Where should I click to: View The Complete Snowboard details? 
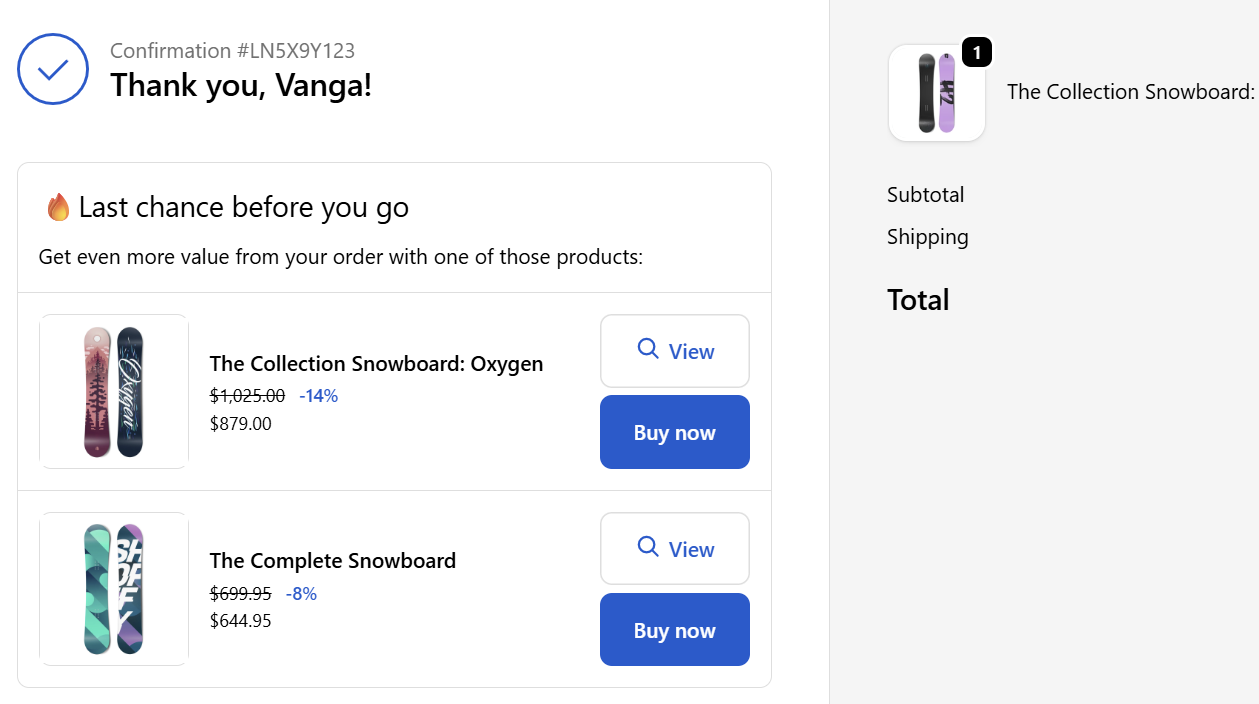(x=674, y=549)
